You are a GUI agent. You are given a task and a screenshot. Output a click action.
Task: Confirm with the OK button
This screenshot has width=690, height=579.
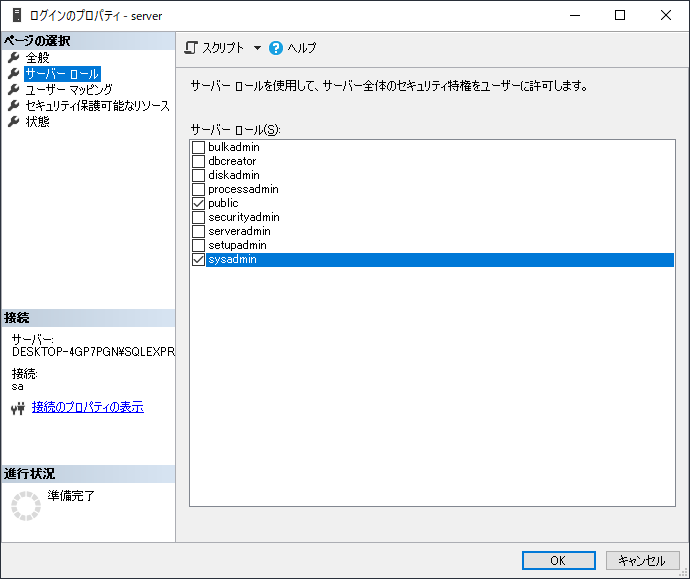(559, 561)
